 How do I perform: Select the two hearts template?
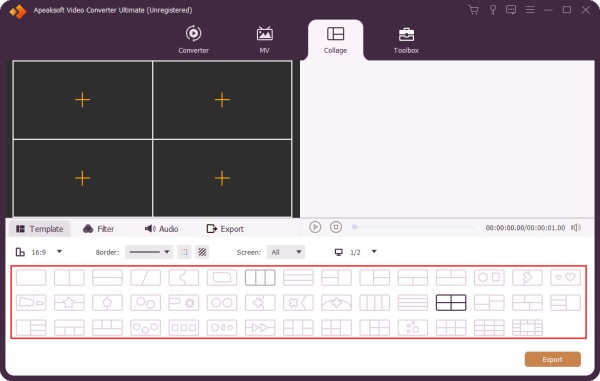pos(566,277)
